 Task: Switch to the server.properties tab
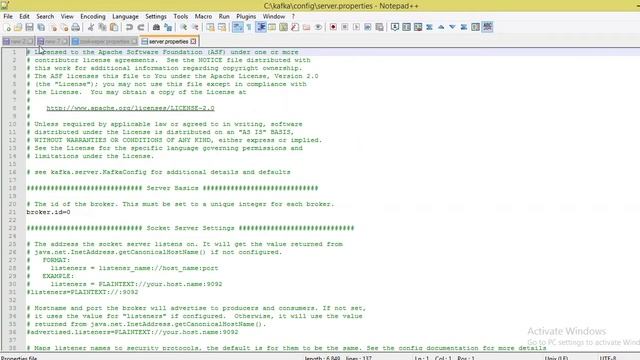tap(168, 42)
